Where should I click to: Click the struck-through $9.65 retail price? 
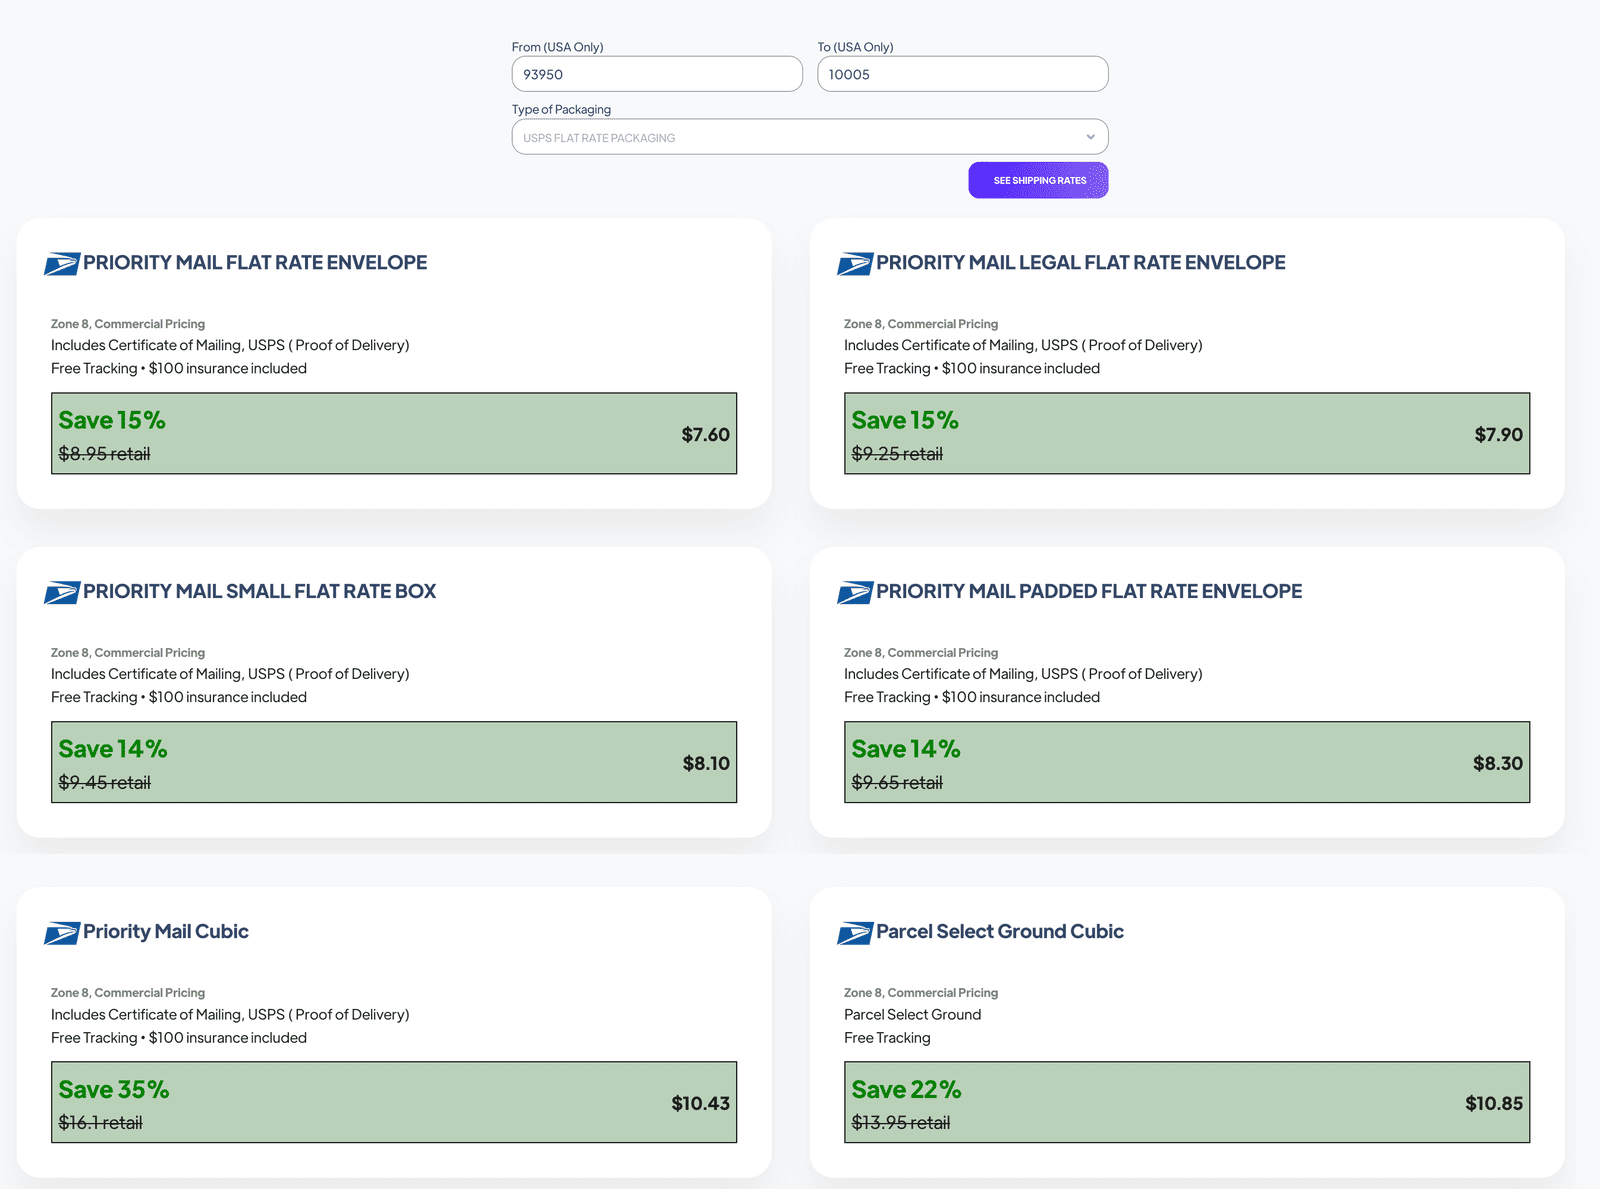pyautogui.click(x=897, y=783)
